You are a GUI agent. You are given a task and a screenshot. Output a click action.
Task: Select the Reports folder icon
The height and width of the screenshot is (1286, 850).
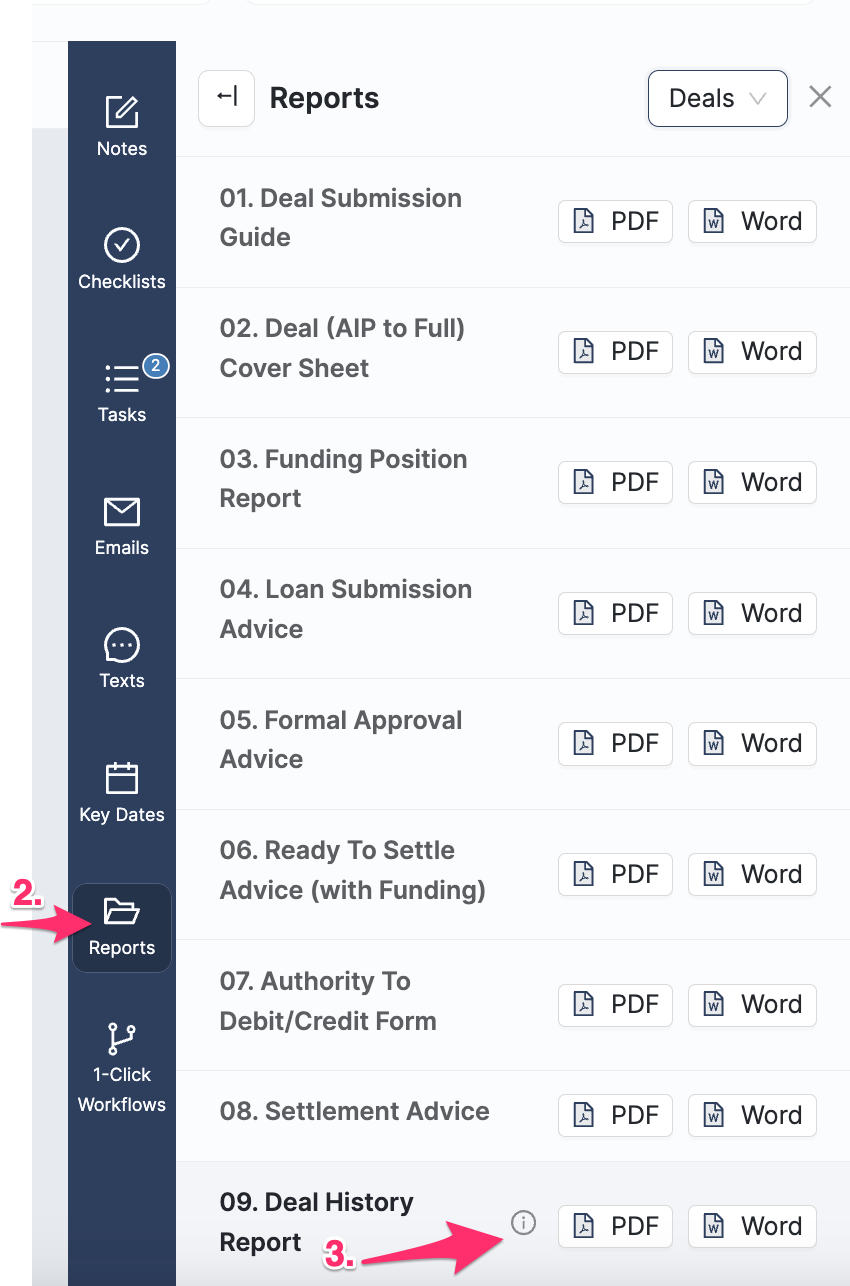pos(122,912)
